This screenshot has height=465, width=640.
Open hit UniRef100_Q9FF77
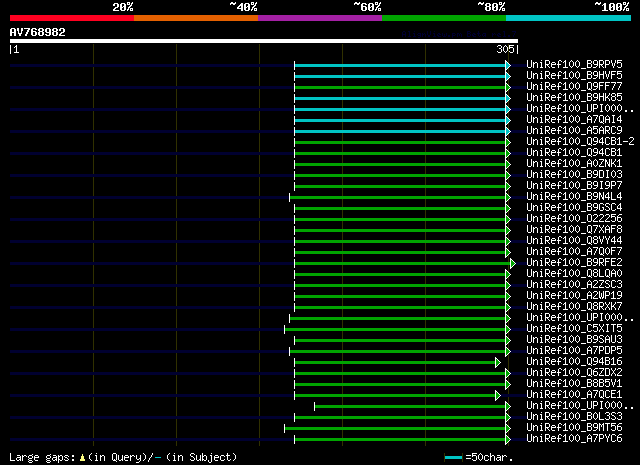[574, 87]
